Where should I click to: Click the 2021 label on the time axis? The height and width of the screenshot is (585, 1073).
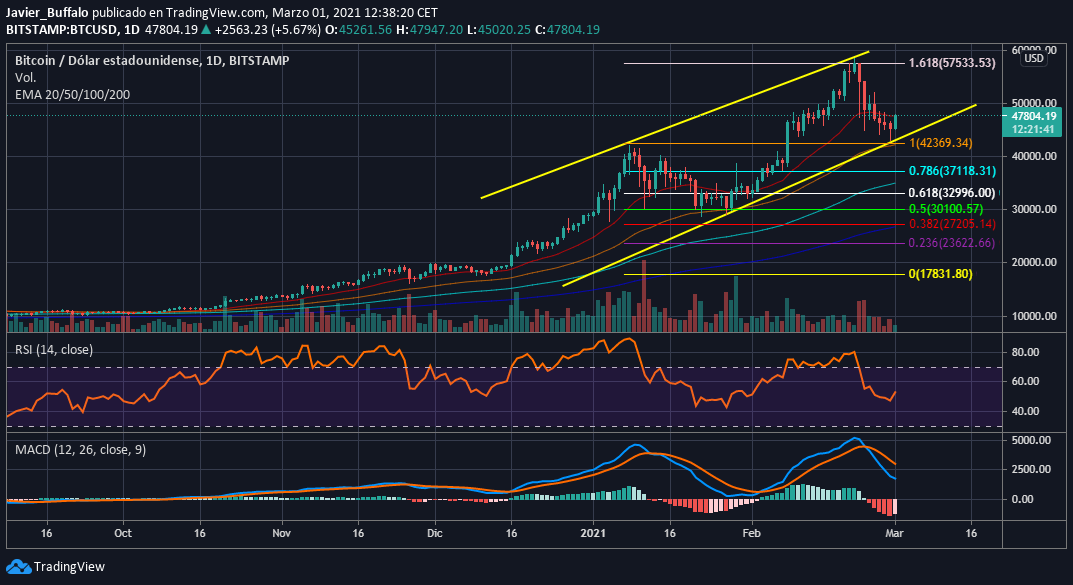tap(595, 533)
